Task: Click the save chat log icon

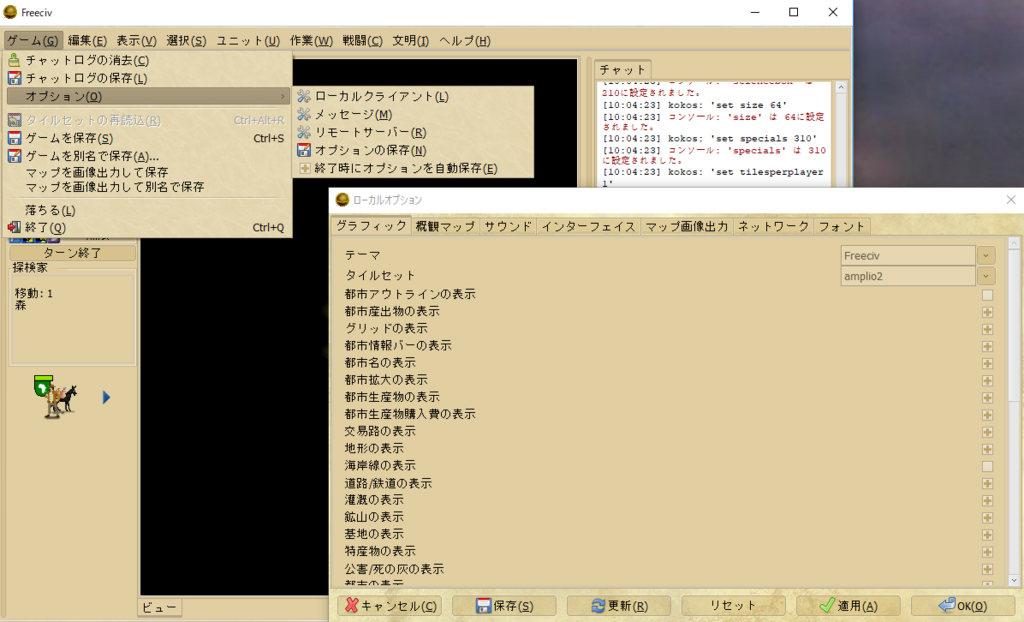Action: [x=14, y=78]
